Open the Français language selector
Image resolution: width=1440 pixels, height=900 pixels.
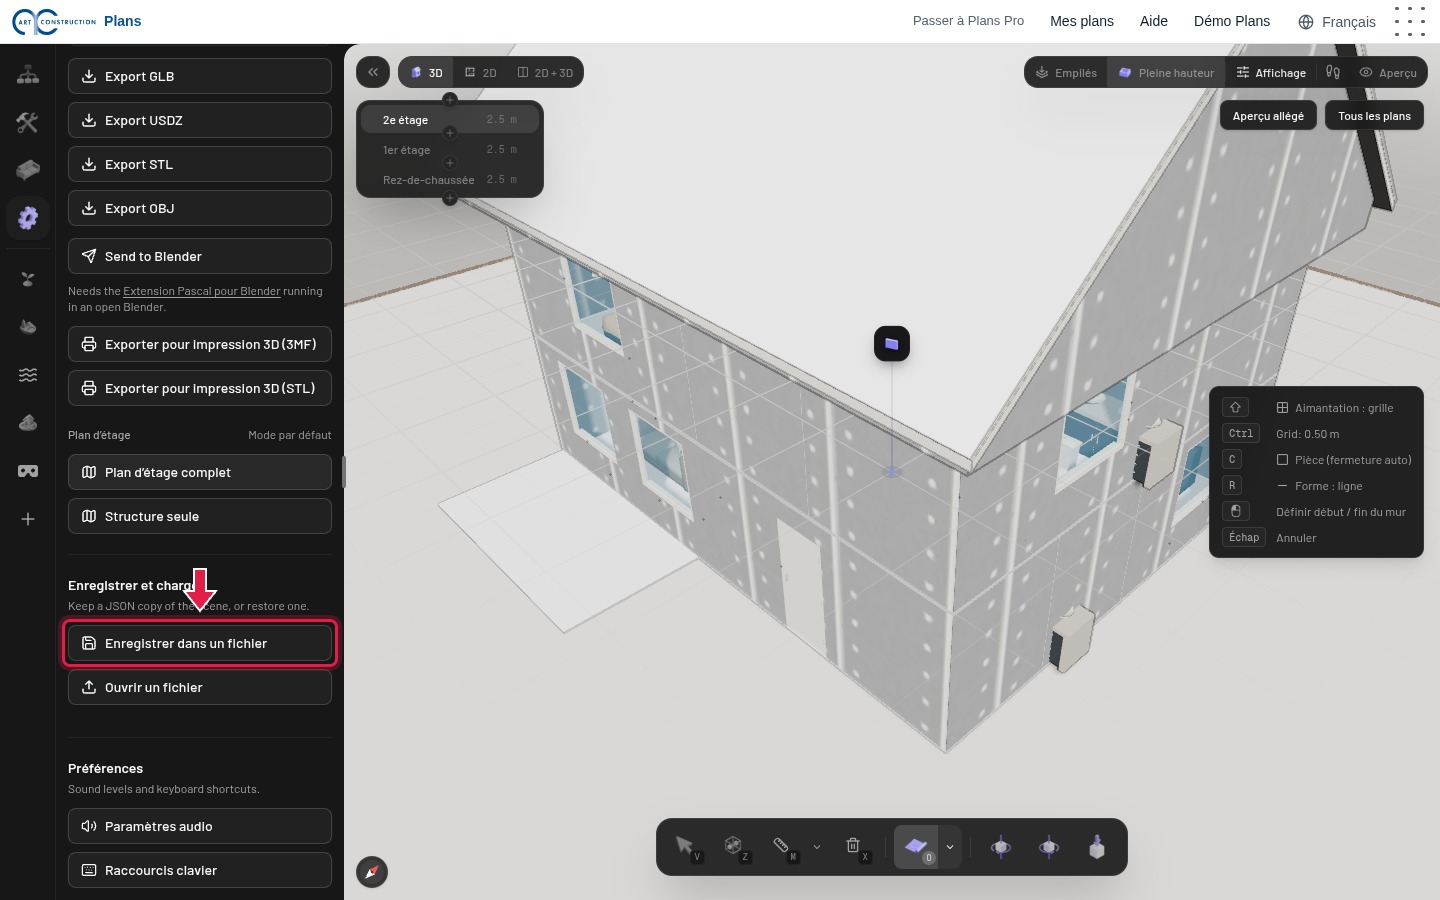(x=1337, y=22)
